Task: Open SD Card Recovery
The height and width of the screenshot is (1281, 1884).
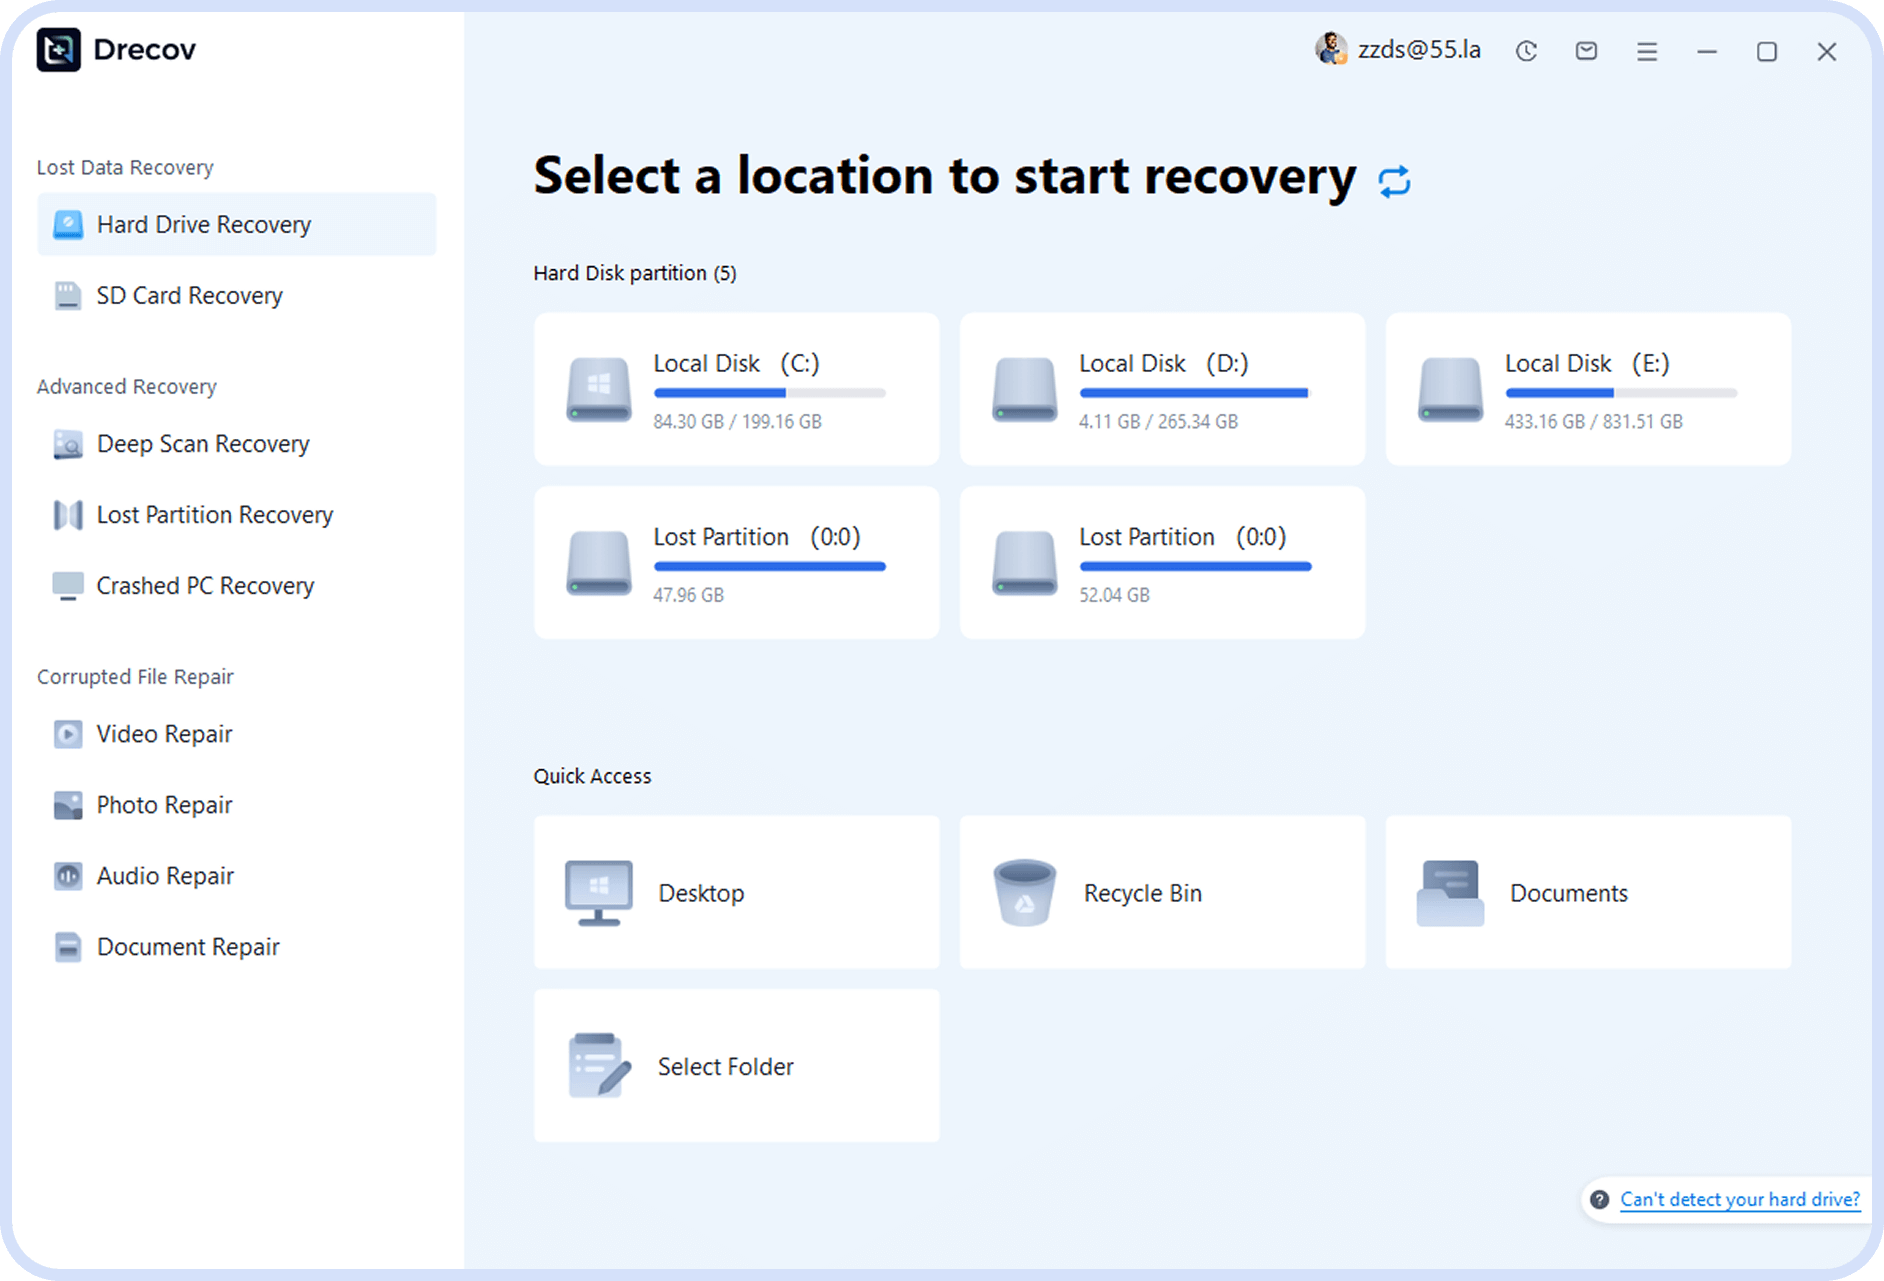Action: 189,295
